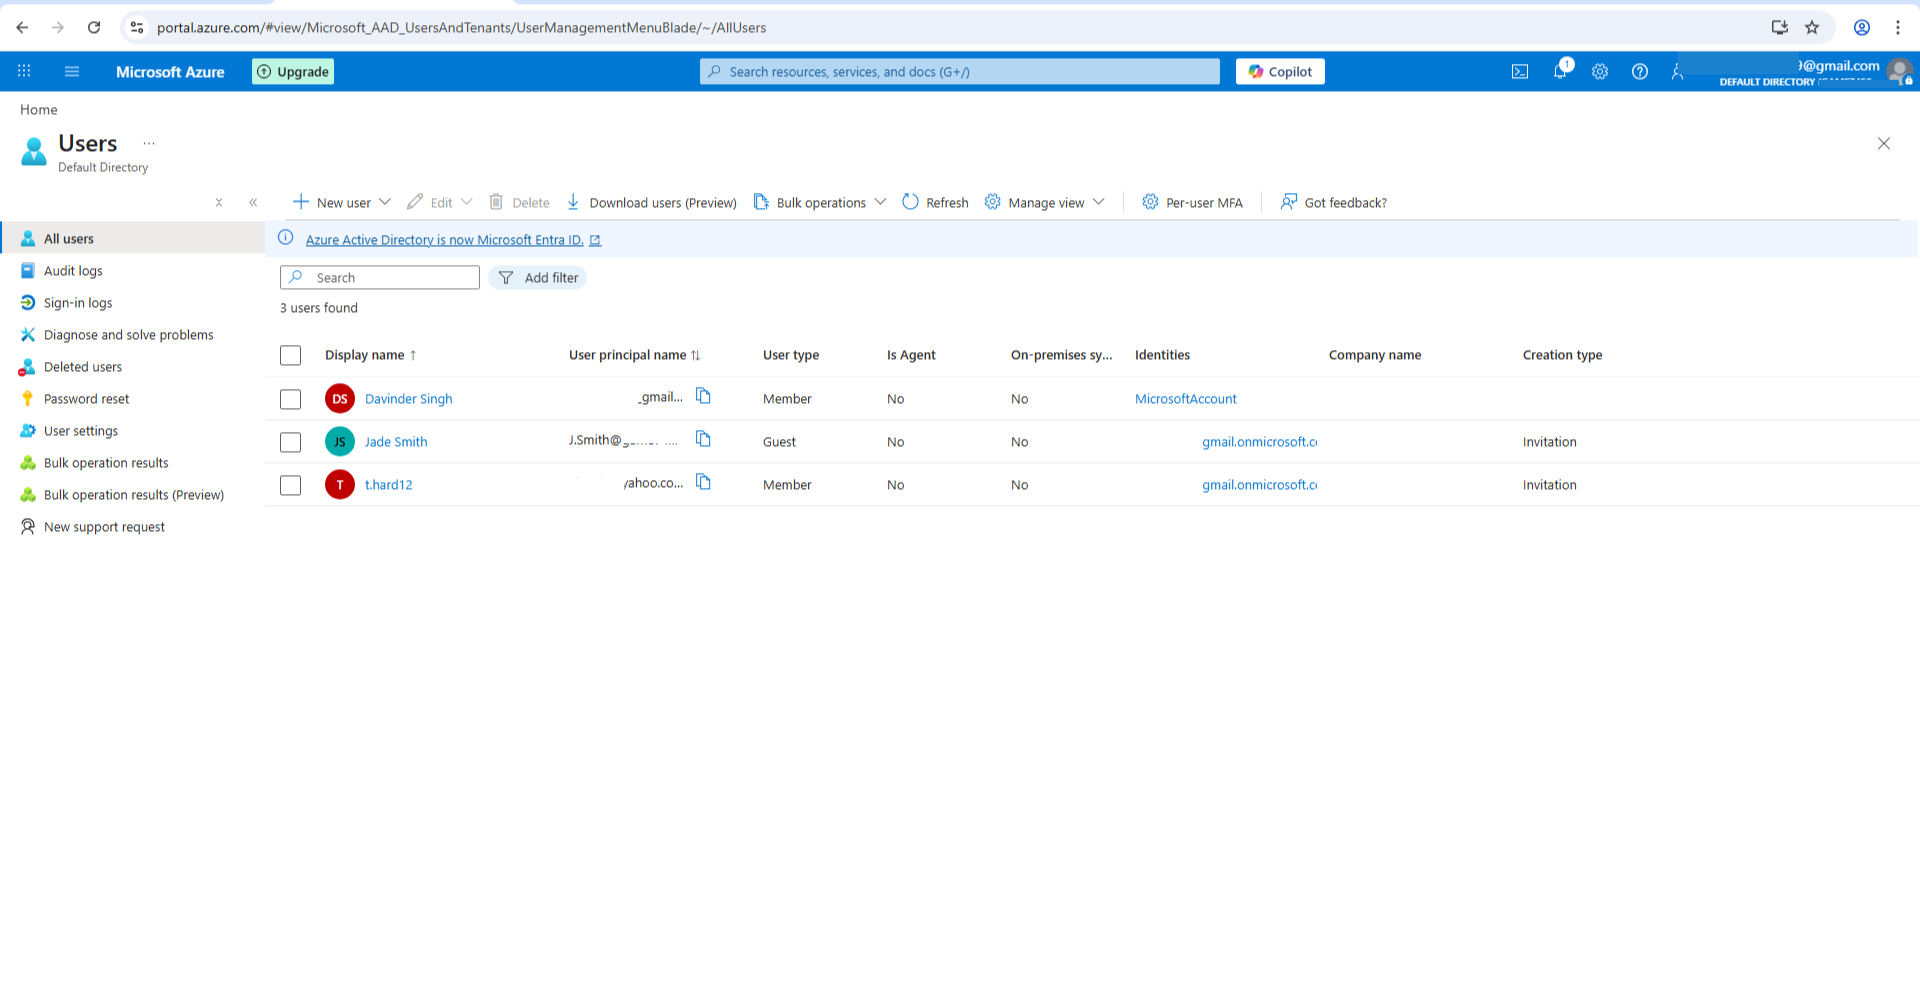This screenshot has width=1920, height=989.
Task: Copy t.hard12's user principal name
Action: 703,482
